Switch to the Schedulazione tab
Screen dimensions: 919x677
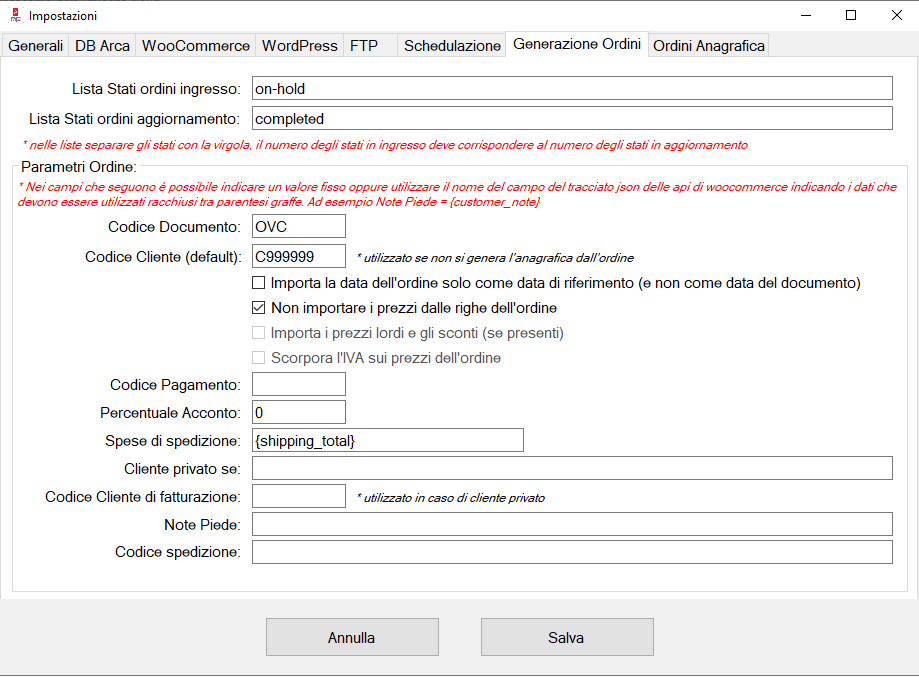point(452,46)
